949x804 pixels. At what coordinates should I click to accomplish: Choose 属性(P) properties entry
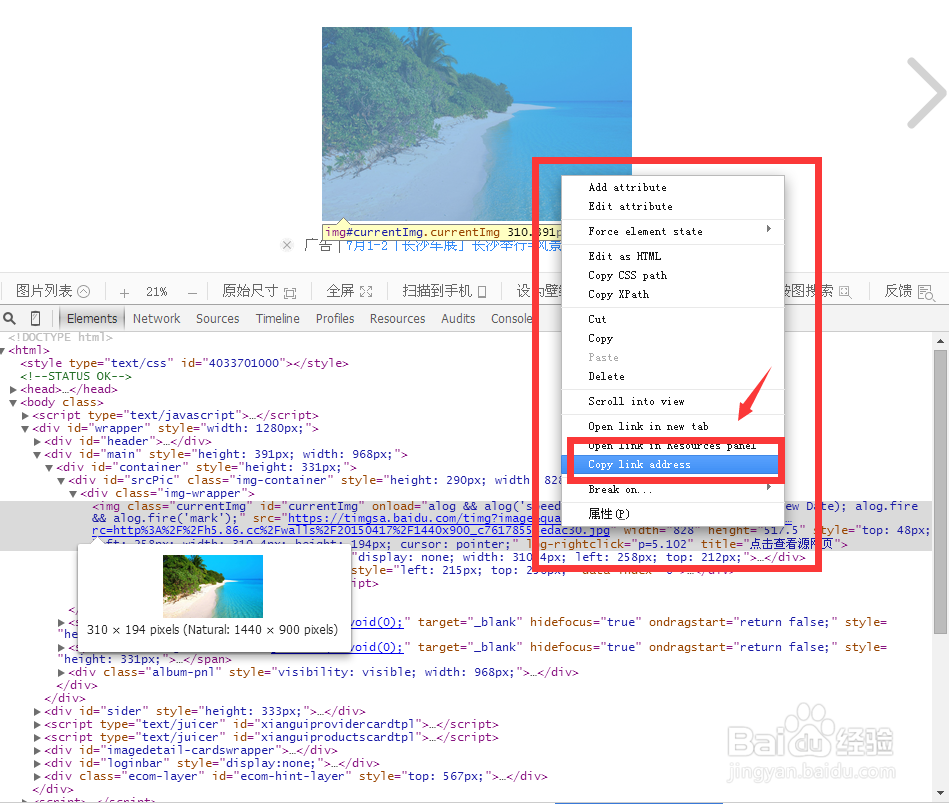tap(673, 514)
